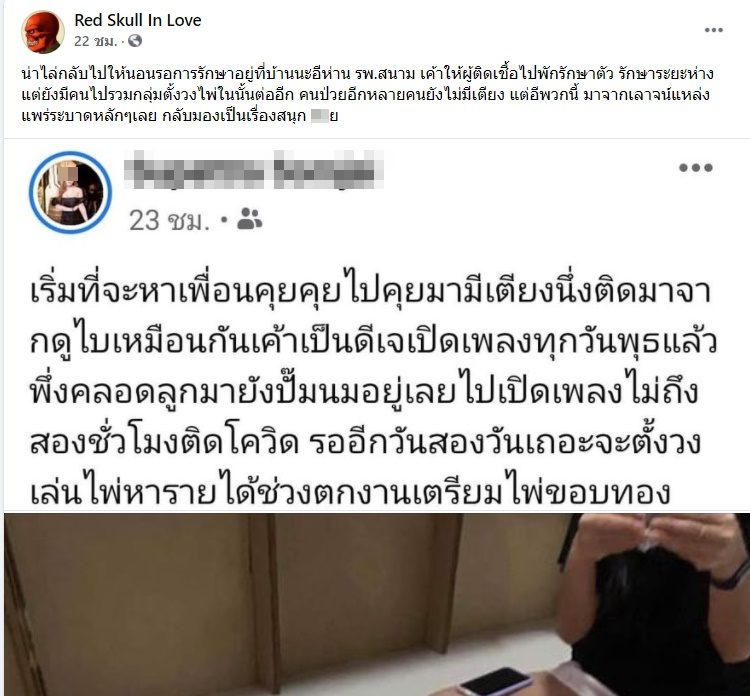This screenshot has height=696, width=750.
Task: View the shared post's blue-ringed profile picture
Action: 70,192
